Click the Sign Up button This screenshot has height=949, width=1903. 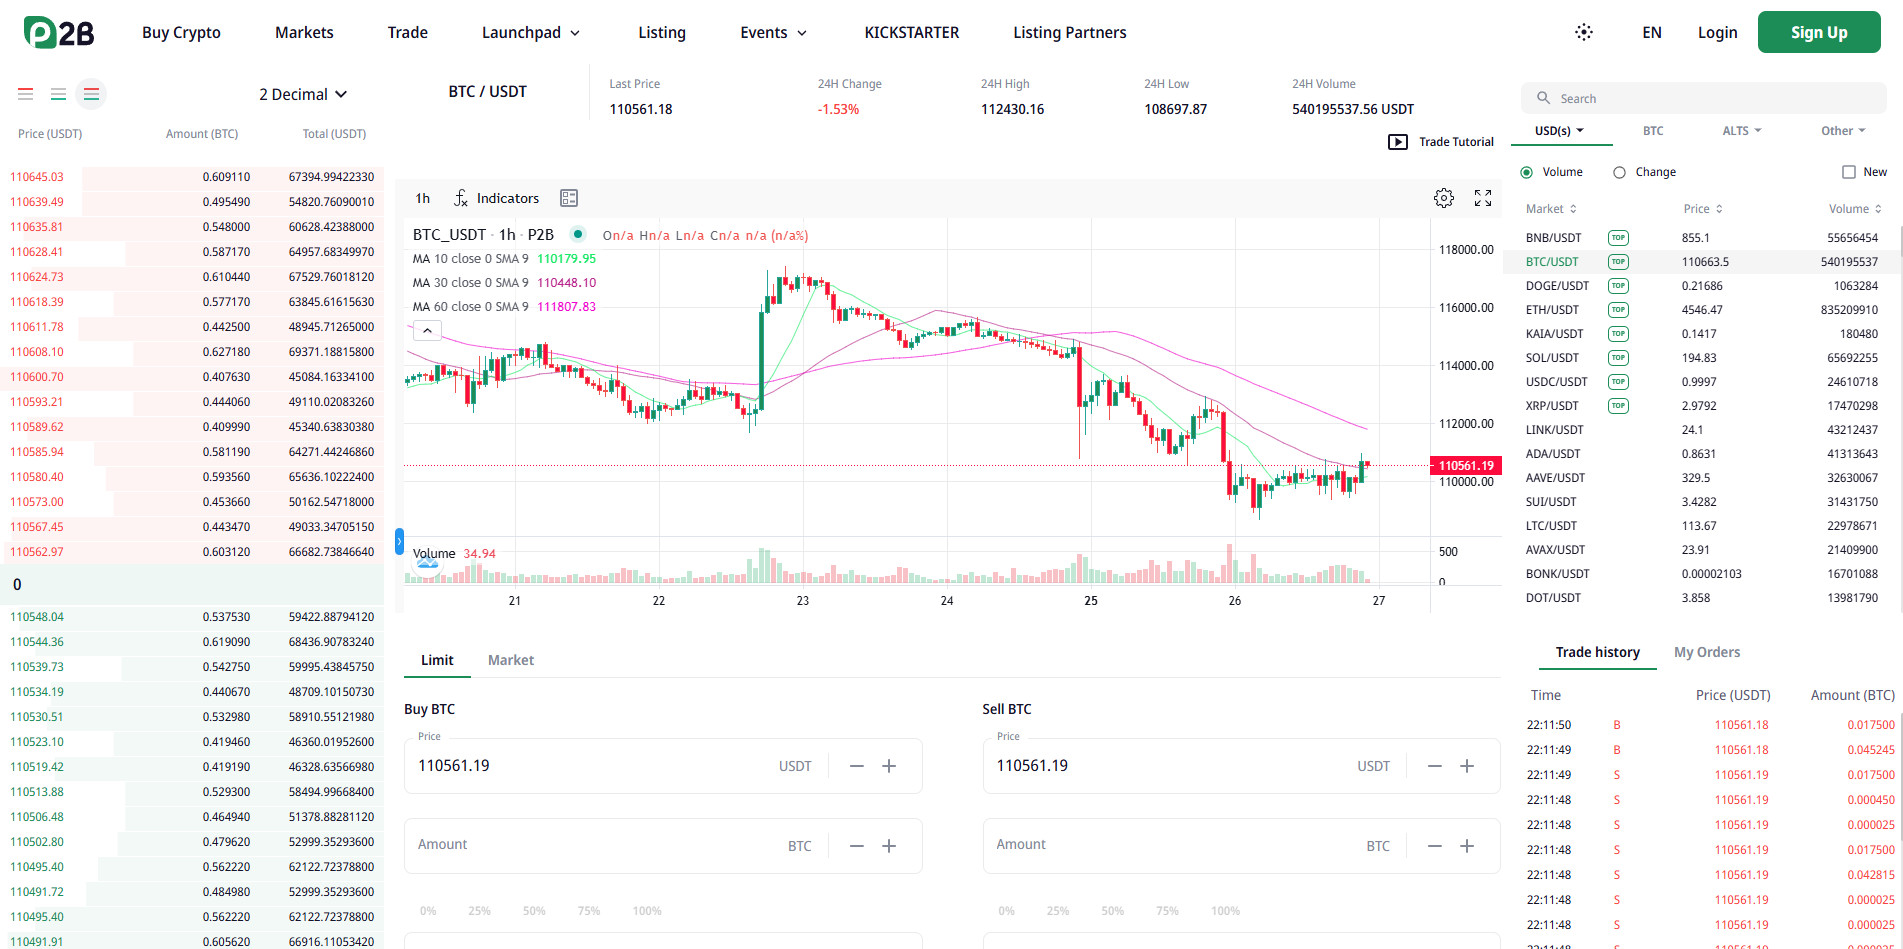1818,32
